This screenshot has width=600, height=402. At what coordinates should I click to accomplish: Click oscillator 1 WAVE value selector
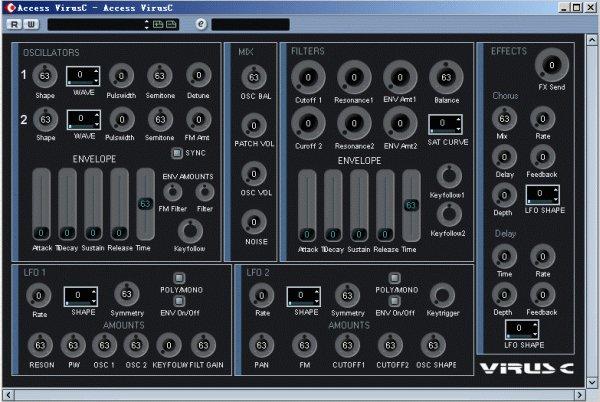click(x=83, y=76)
